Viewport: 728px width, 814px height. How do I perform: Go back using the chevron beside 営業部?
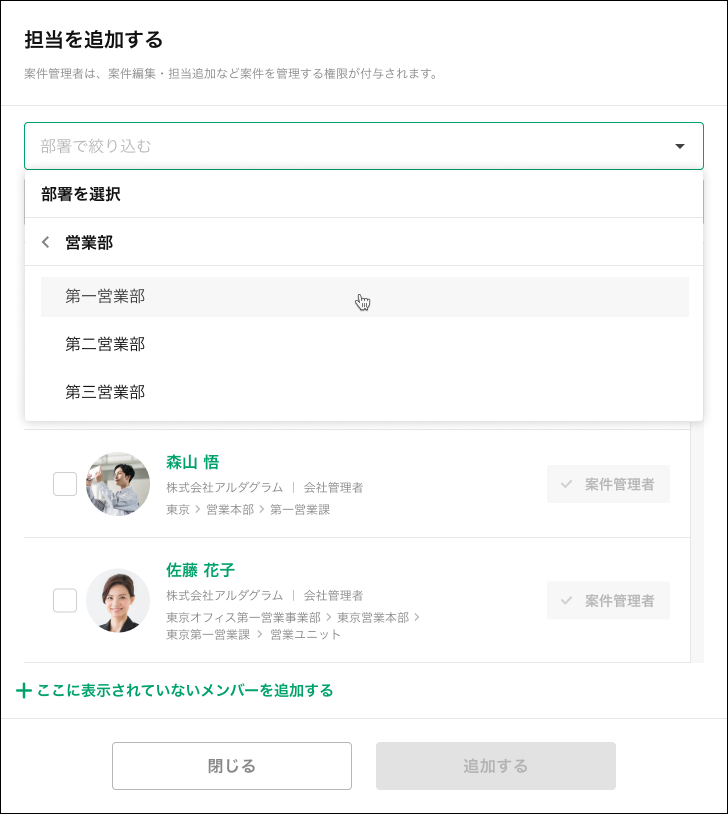[45, 242]
